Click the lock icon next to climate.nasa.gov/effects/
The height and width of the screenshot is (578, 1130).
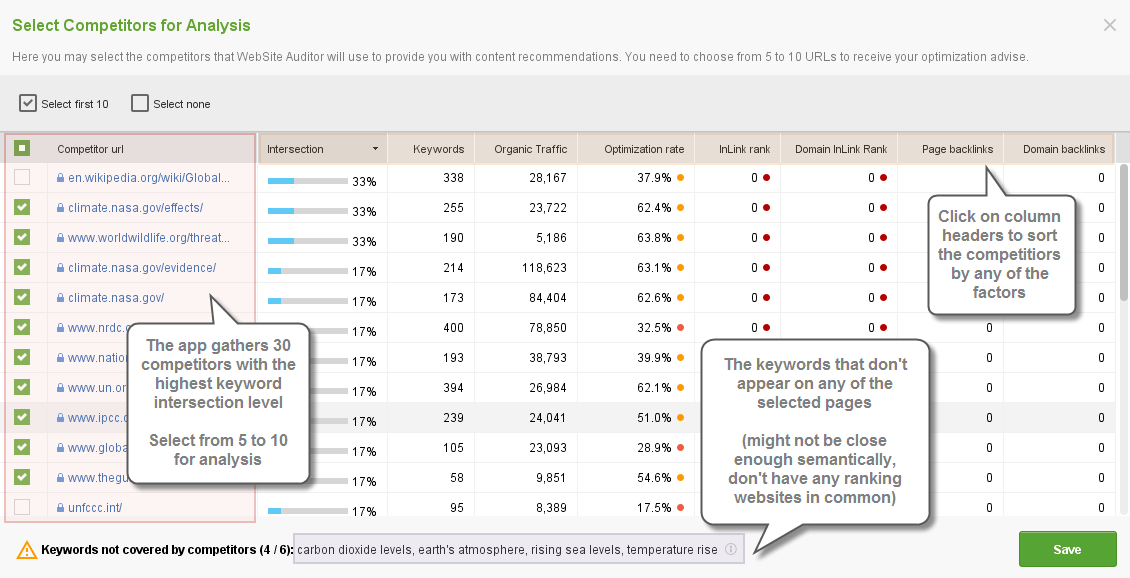(x=61, y=208)
